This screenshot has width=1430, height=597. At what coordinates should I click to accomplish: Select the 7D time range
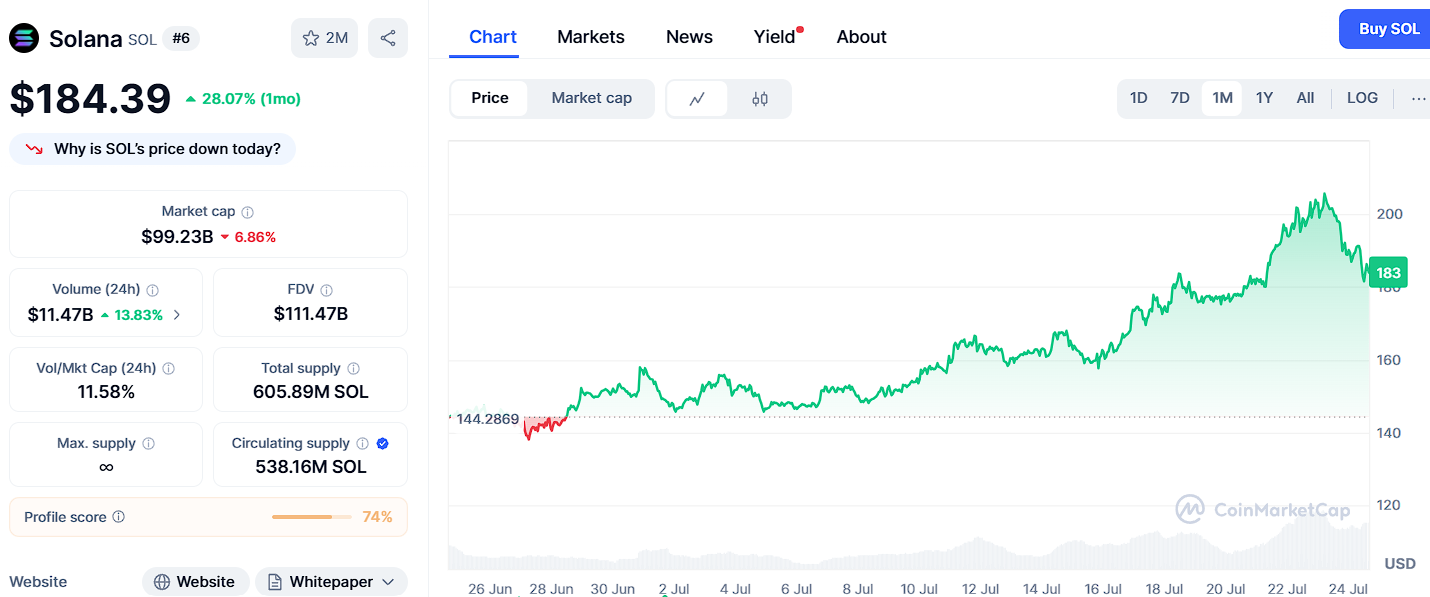[x=1180, y=98]
